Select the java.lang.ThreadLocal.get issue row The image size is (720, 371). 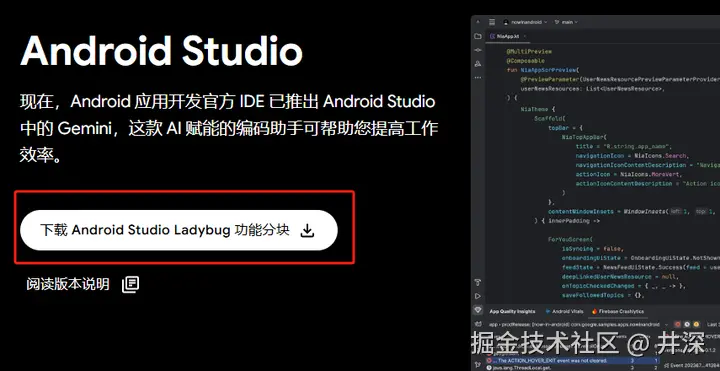click(572, 368)
